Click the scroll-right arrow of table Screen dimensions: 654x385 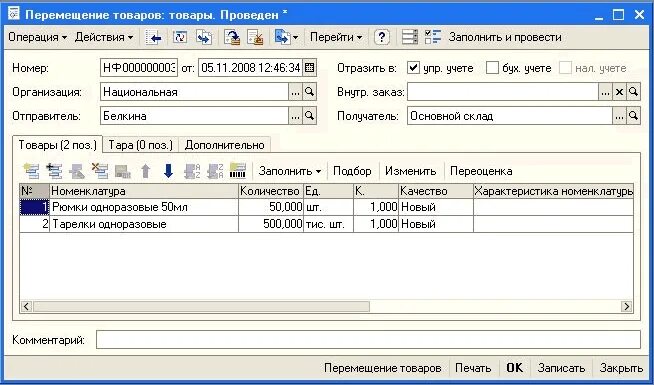coord(626,307)
